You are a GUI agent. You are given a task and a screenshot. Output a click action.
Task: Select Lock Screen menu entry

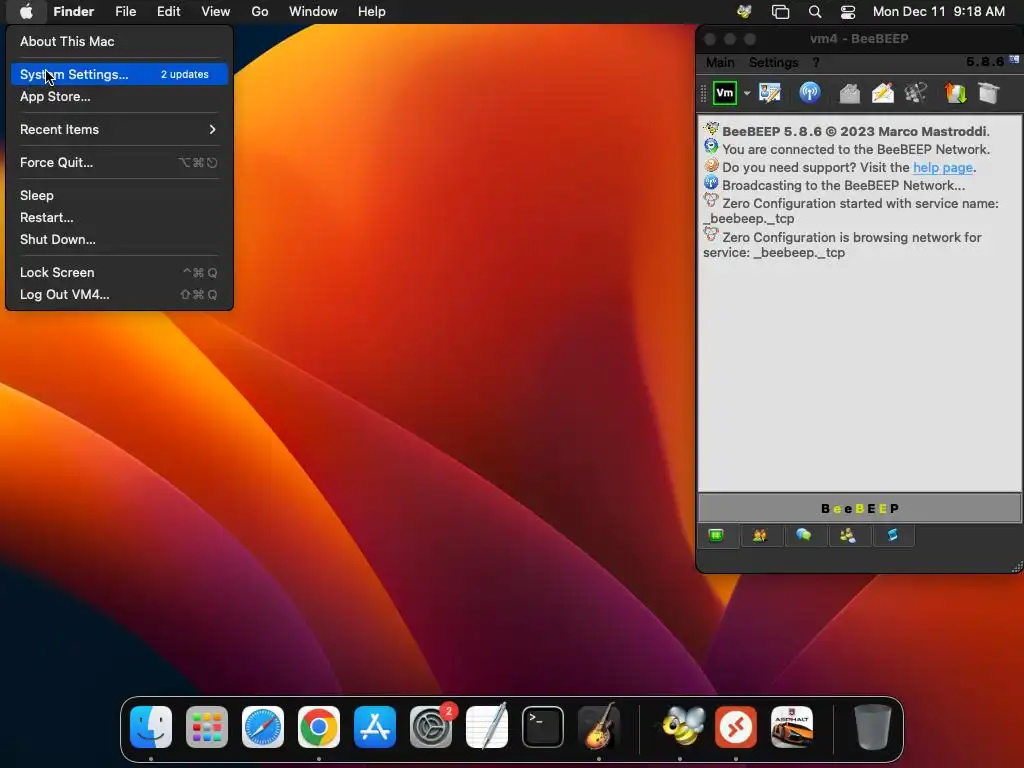(120, 272)
